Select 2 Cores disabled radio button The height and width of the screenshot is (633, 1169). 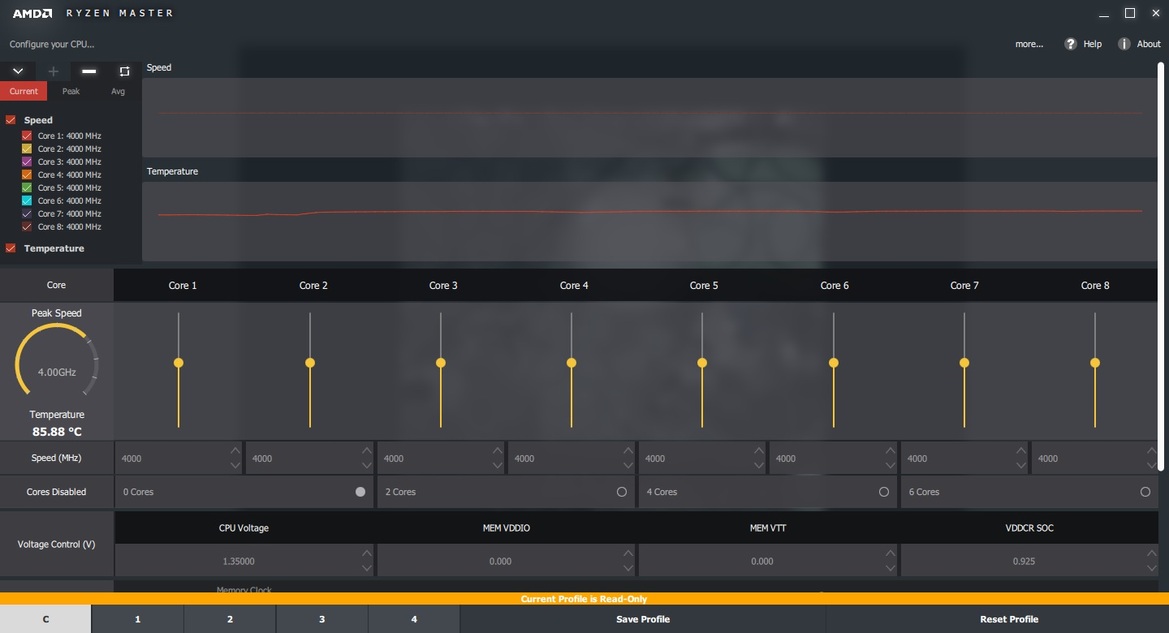(x=622, y=491)
